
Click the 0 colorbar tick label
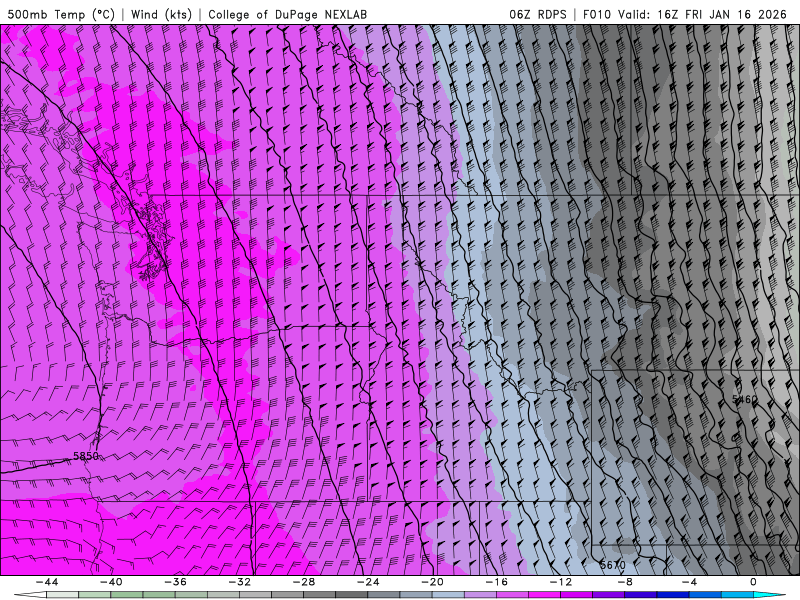[x=754, y=582]
